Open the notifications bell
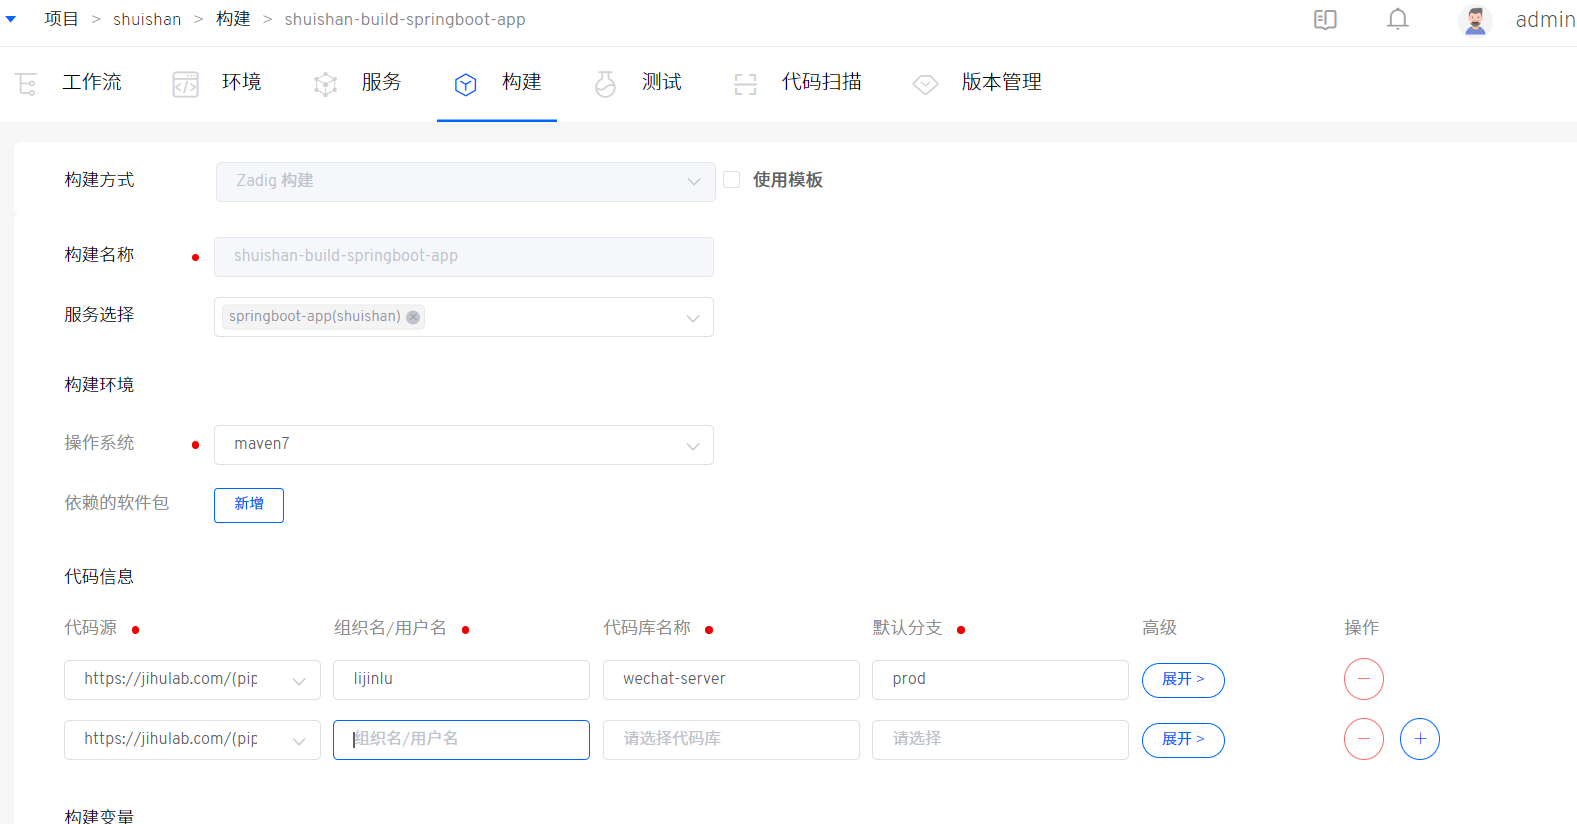Image resolution: width=1577 pixels, height=824 pixels. pyautogui.click(x=1398, y=19)
